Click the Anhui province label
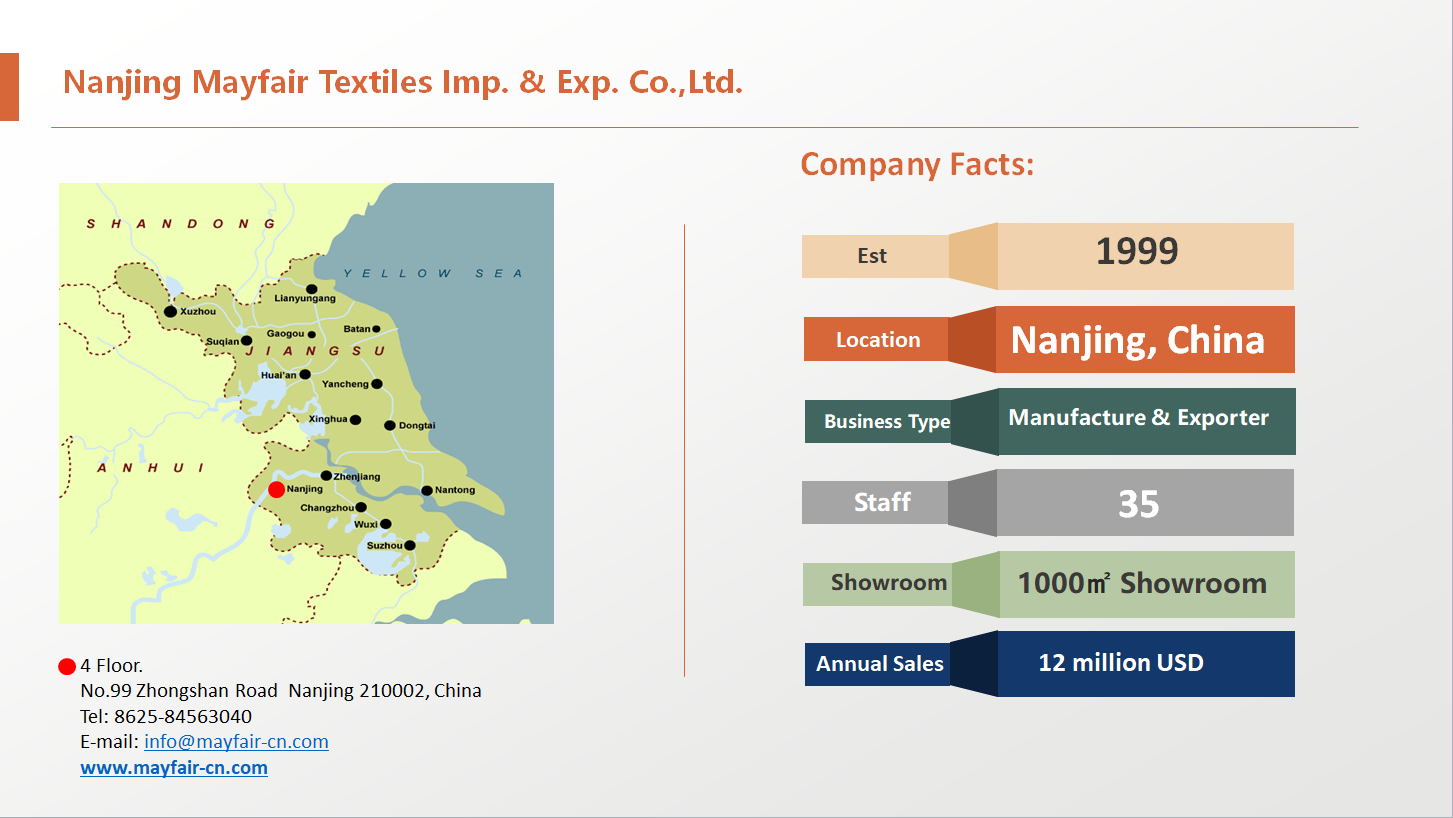This screenshot has width=1453, height=818. coord(150,467)
